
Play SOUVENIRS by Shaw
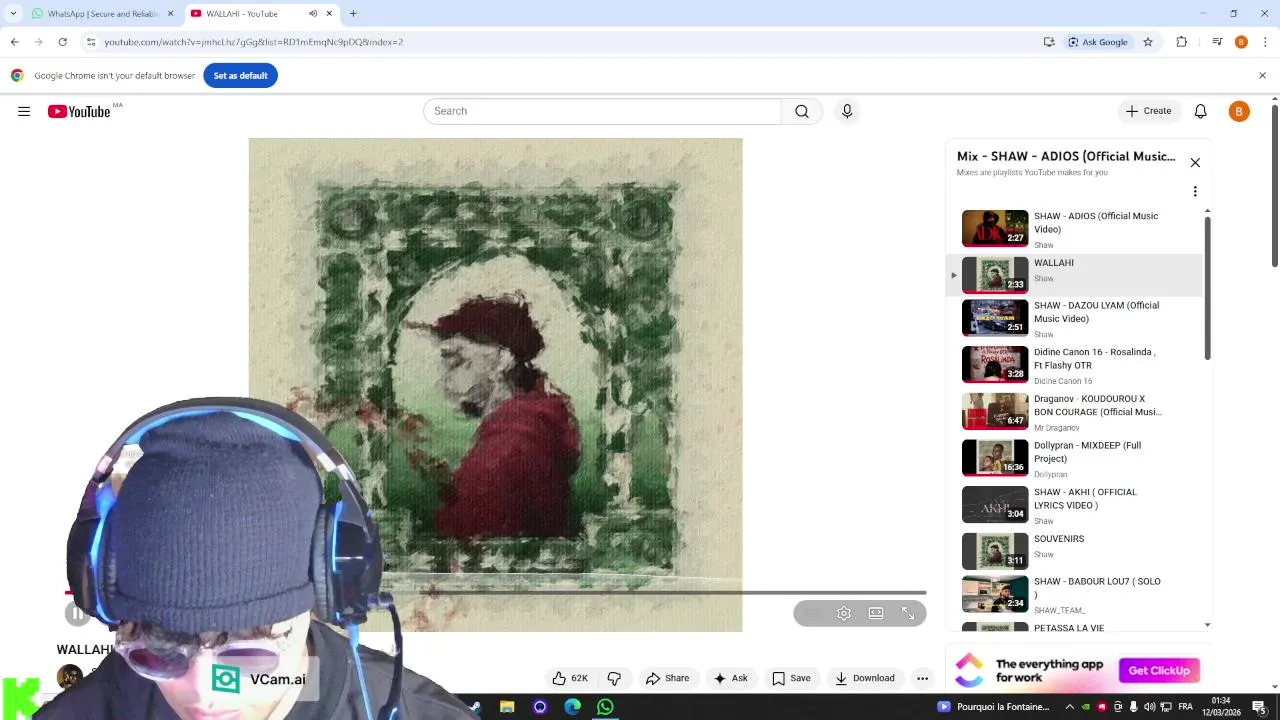point(1075,551)
